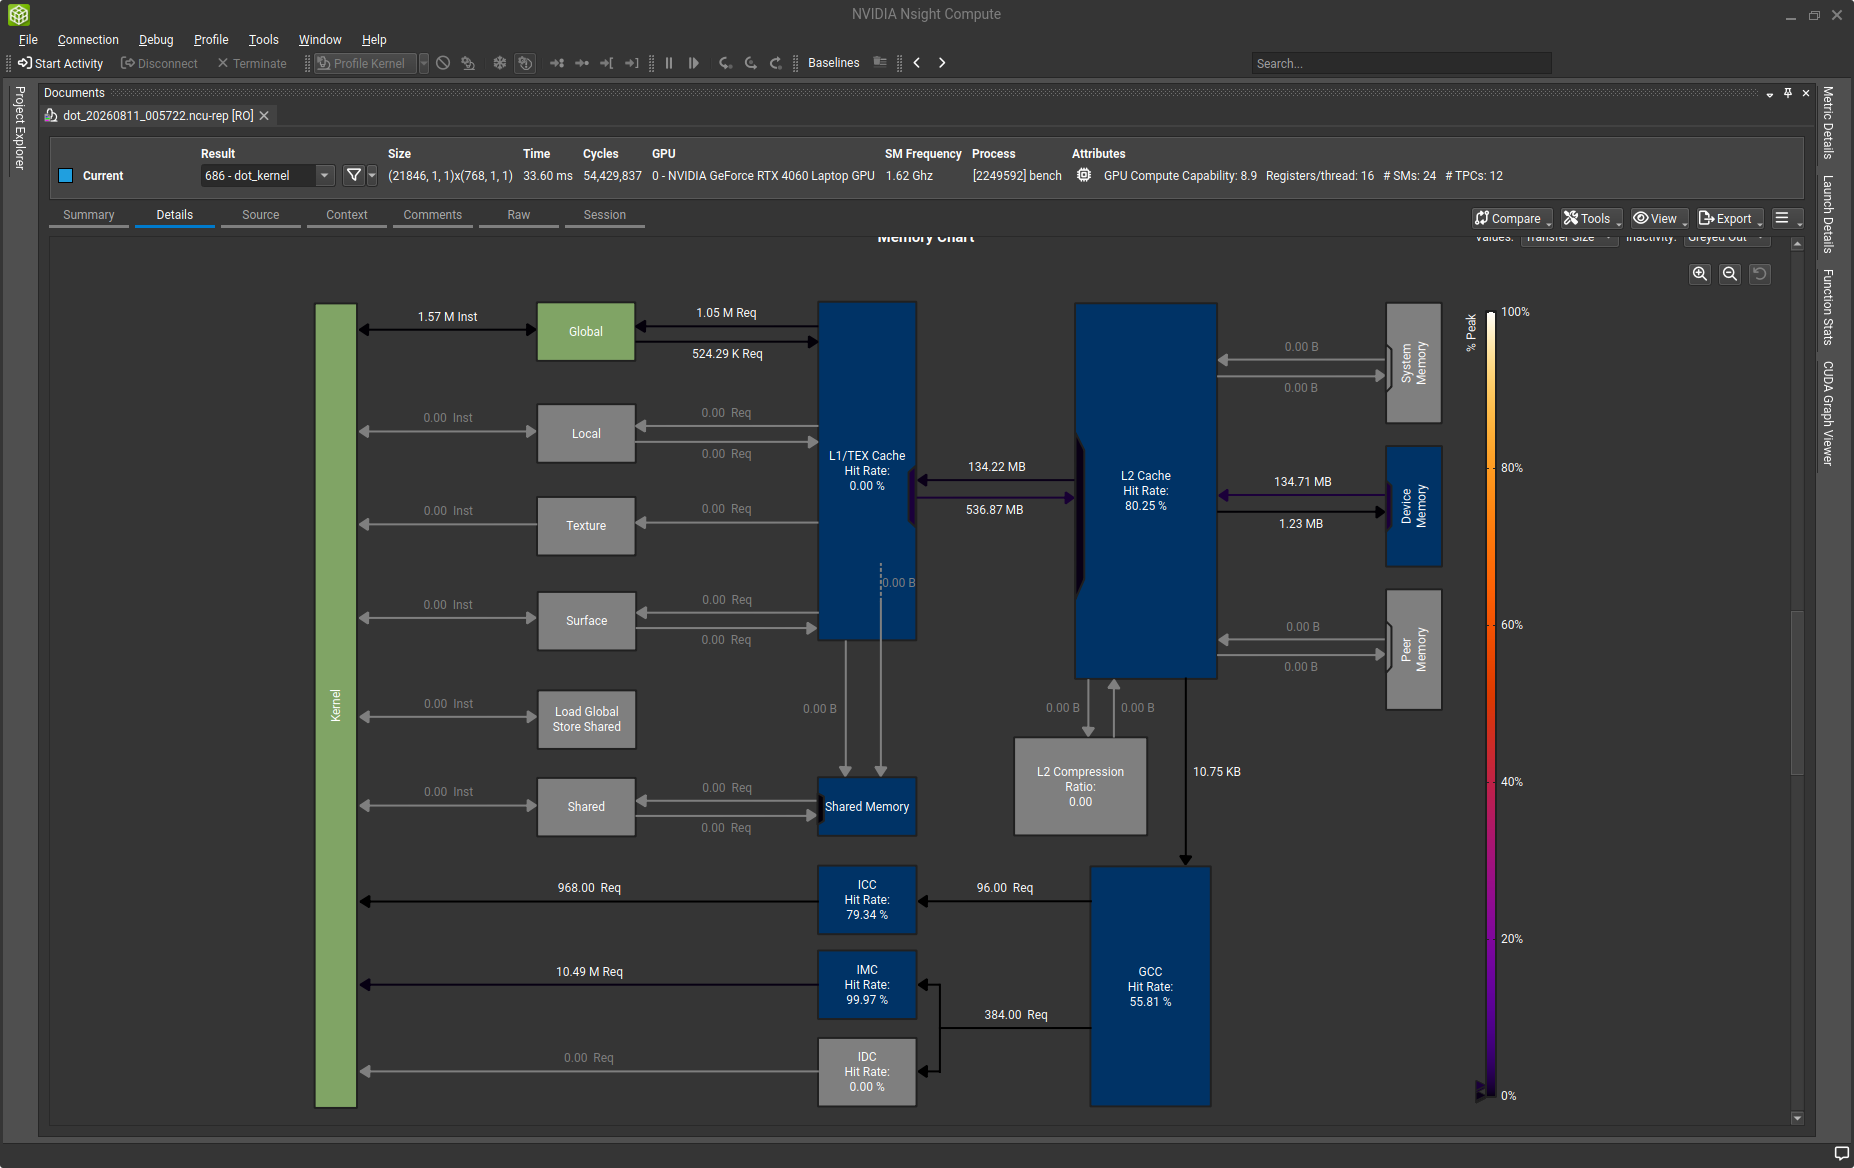
Task: Go to the next result arrow
Action: click(x=942, y=63)
